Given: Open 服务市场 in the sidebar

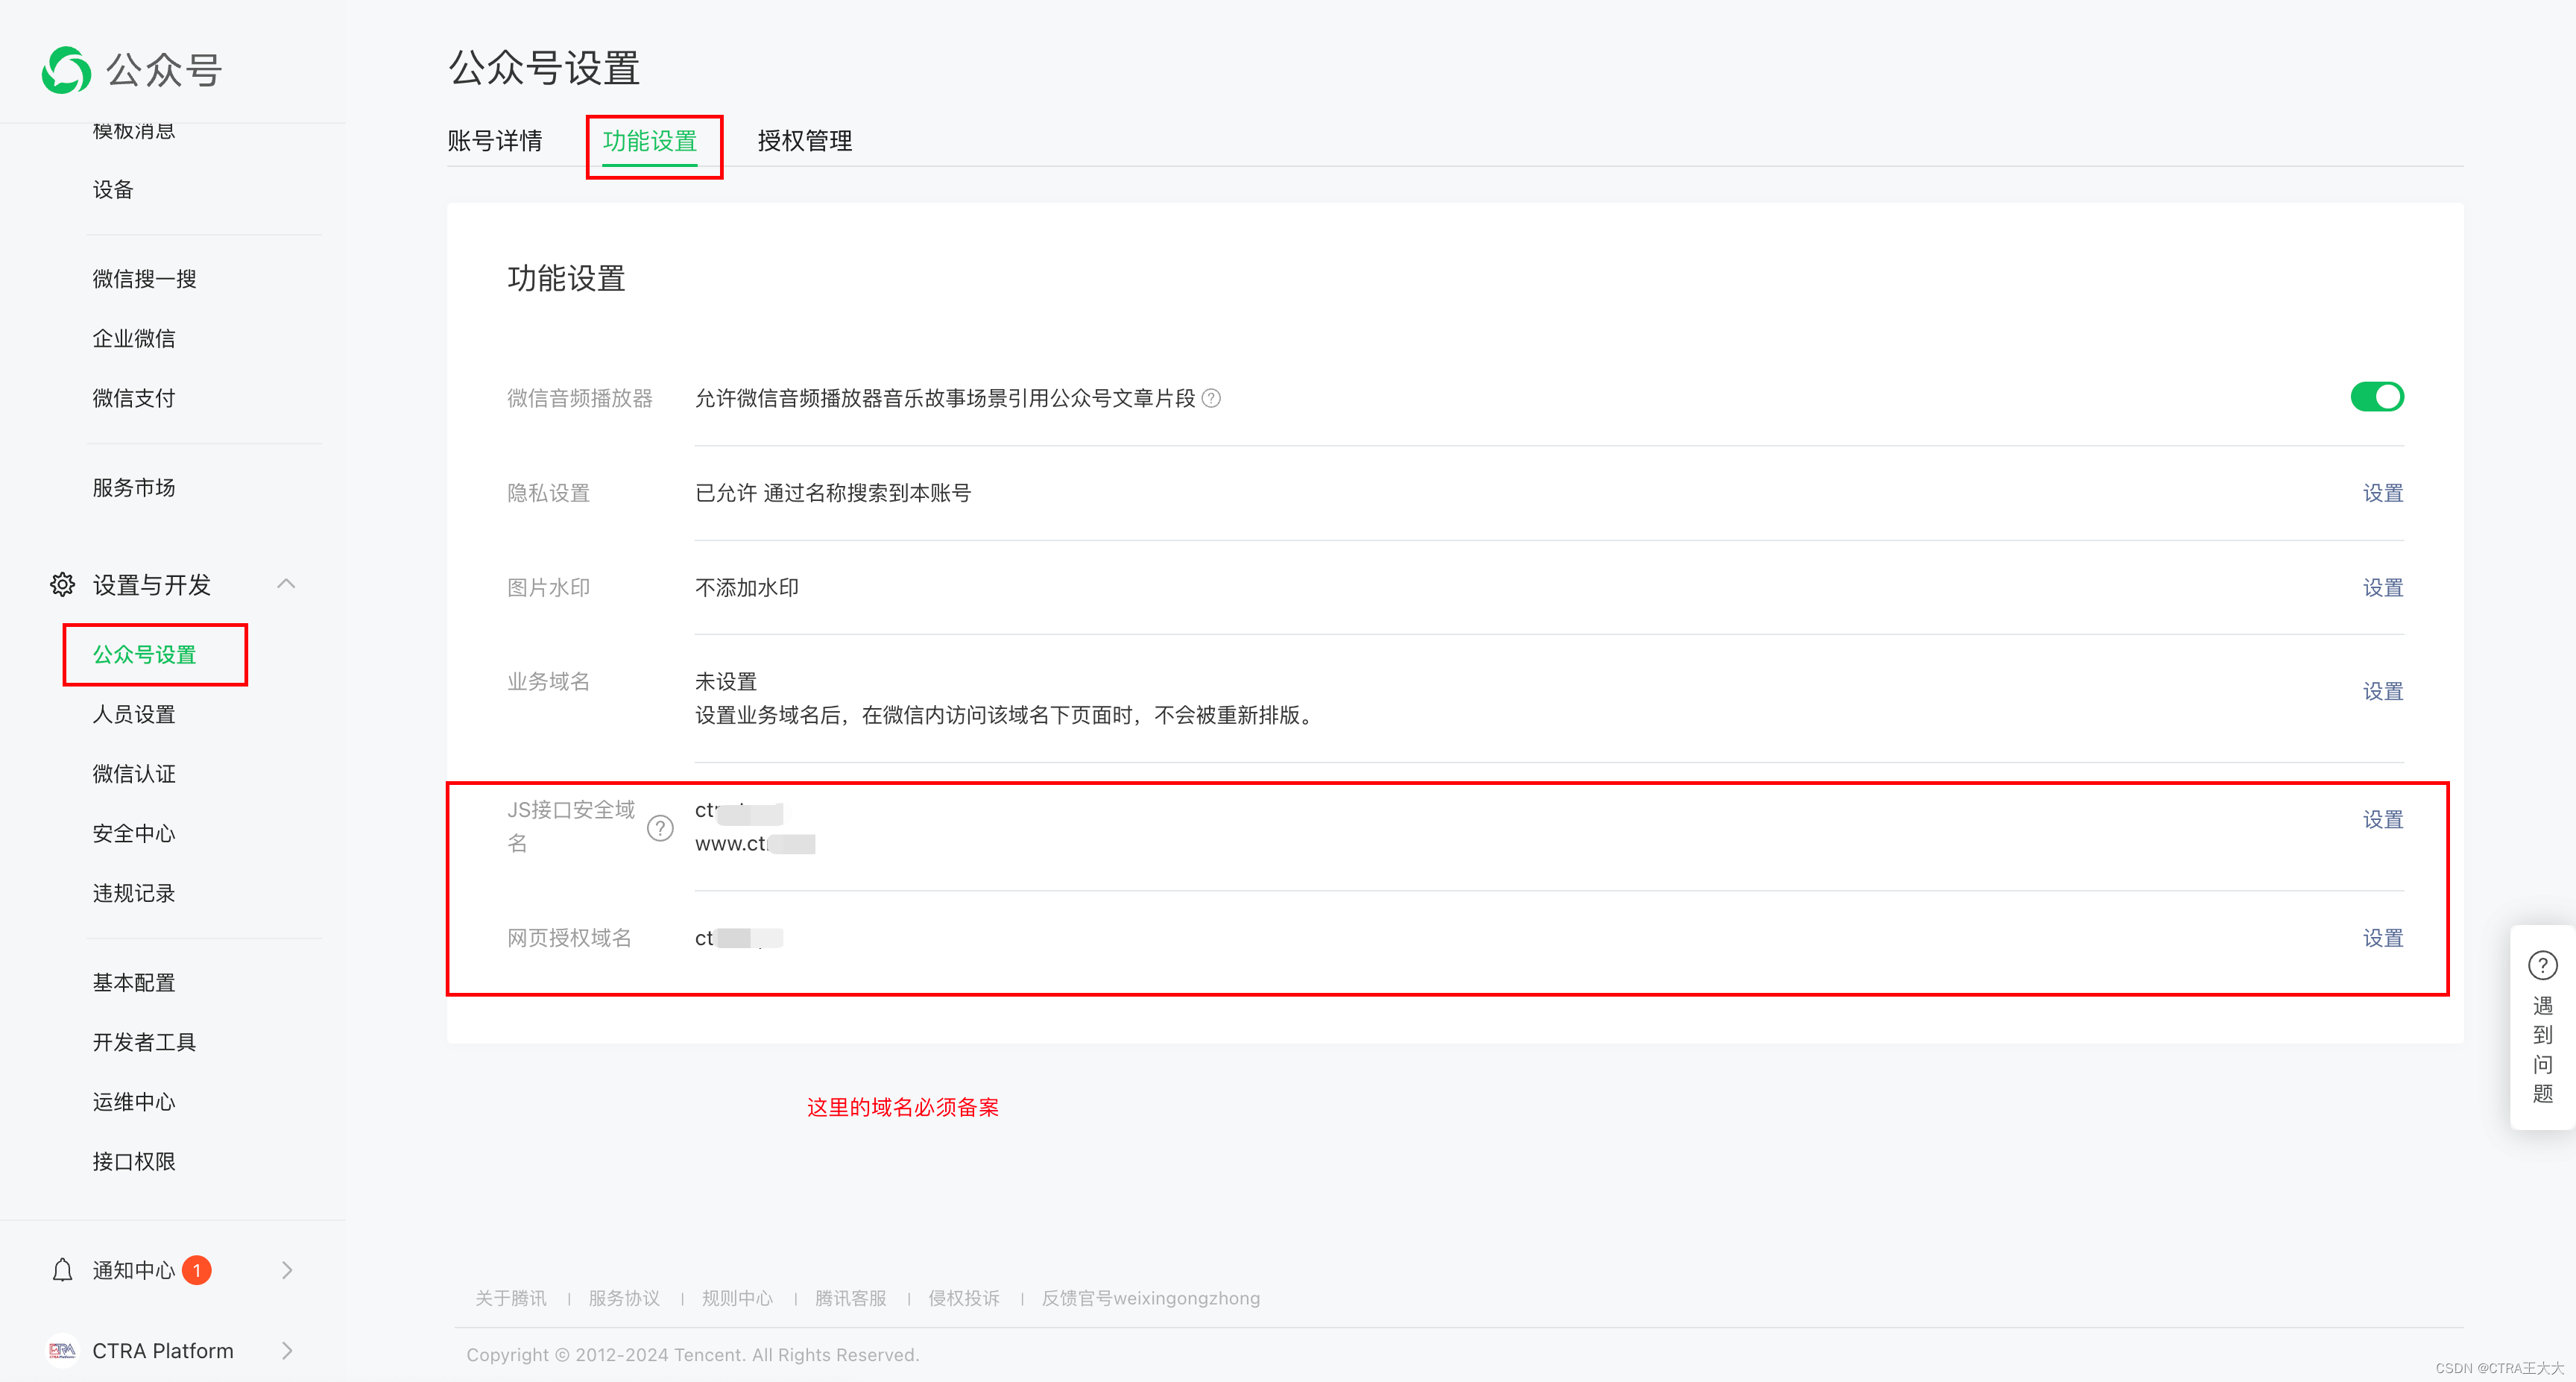Looking at the screenshot, I should pos(134,487).
